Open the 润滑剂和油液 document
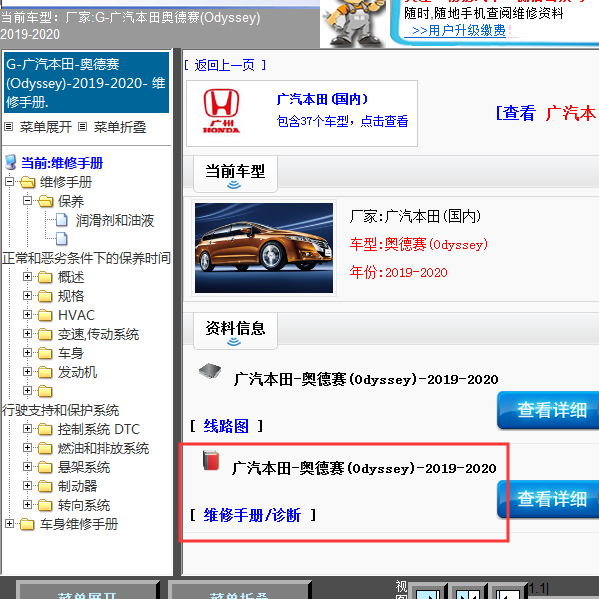Screen dimensions: 599x599 click(115, 220)
